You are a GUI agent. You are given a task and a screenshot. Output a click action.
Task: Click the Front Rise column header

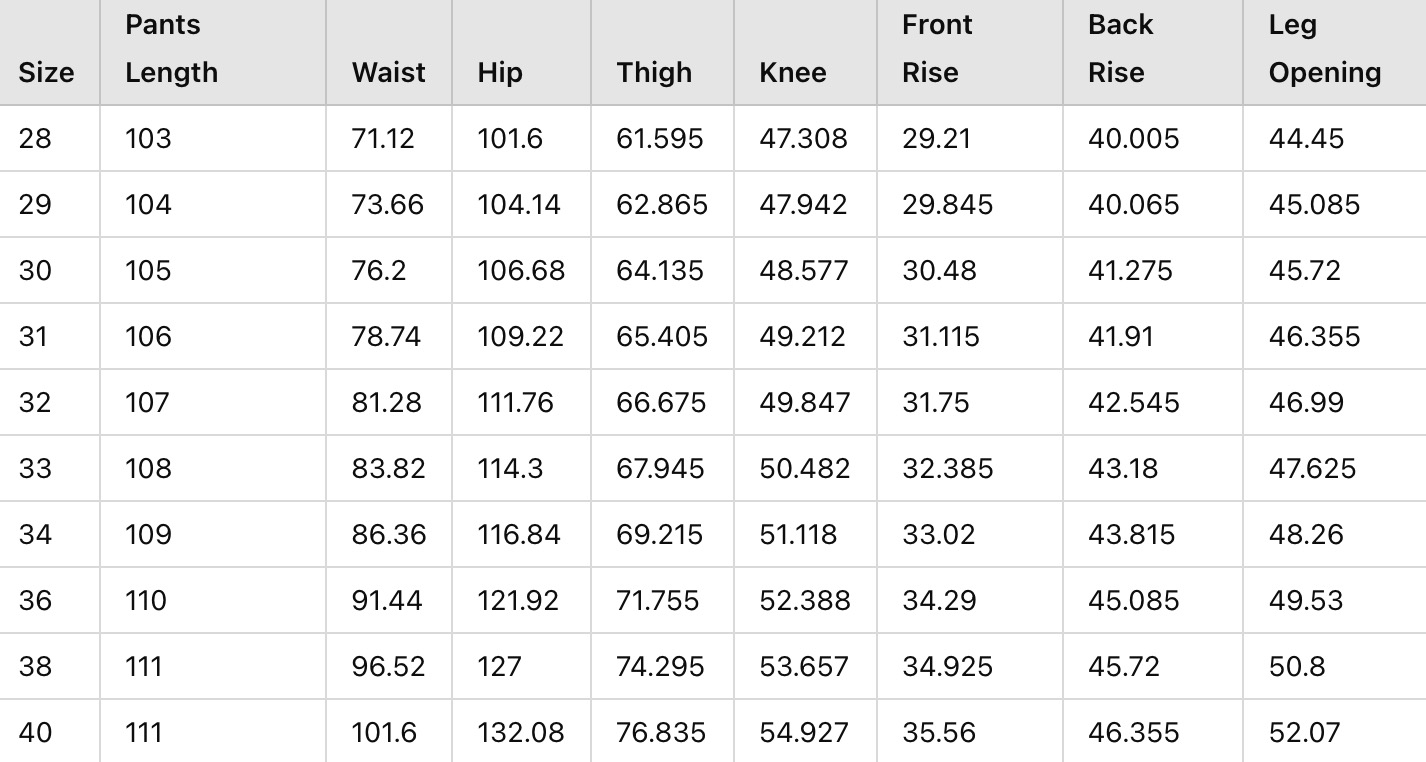coord(937,49)
